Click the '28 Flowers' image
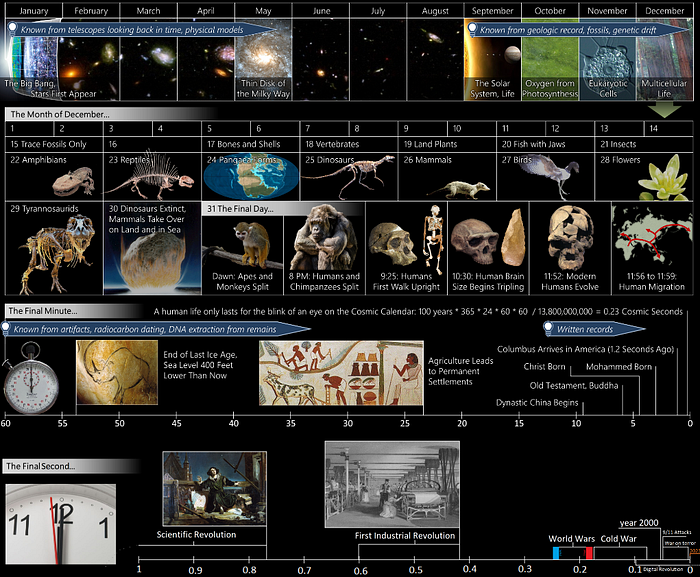 663,178
